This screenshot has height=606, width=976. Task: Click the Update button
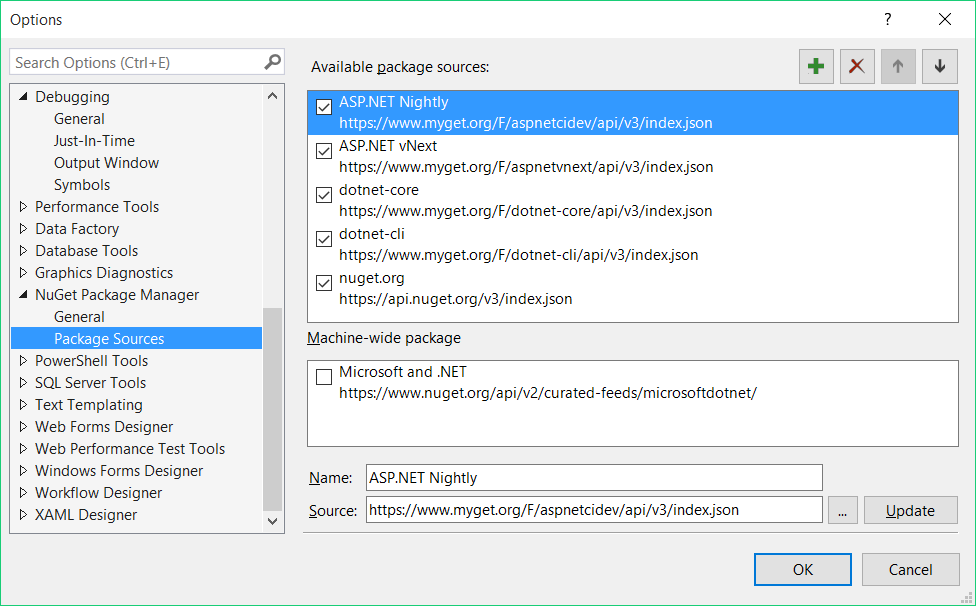[911, 510]
